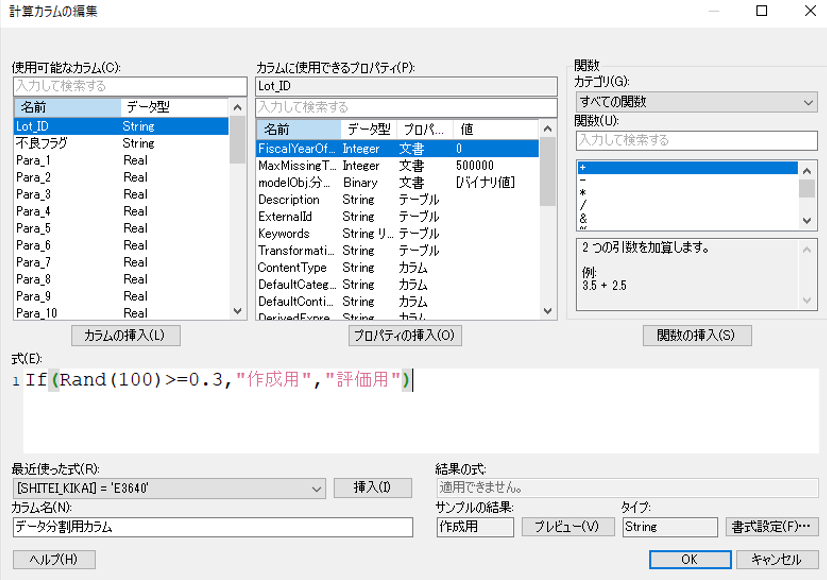
Task: Focus the 使用可能なカラム search box
Action: [128, 86]
